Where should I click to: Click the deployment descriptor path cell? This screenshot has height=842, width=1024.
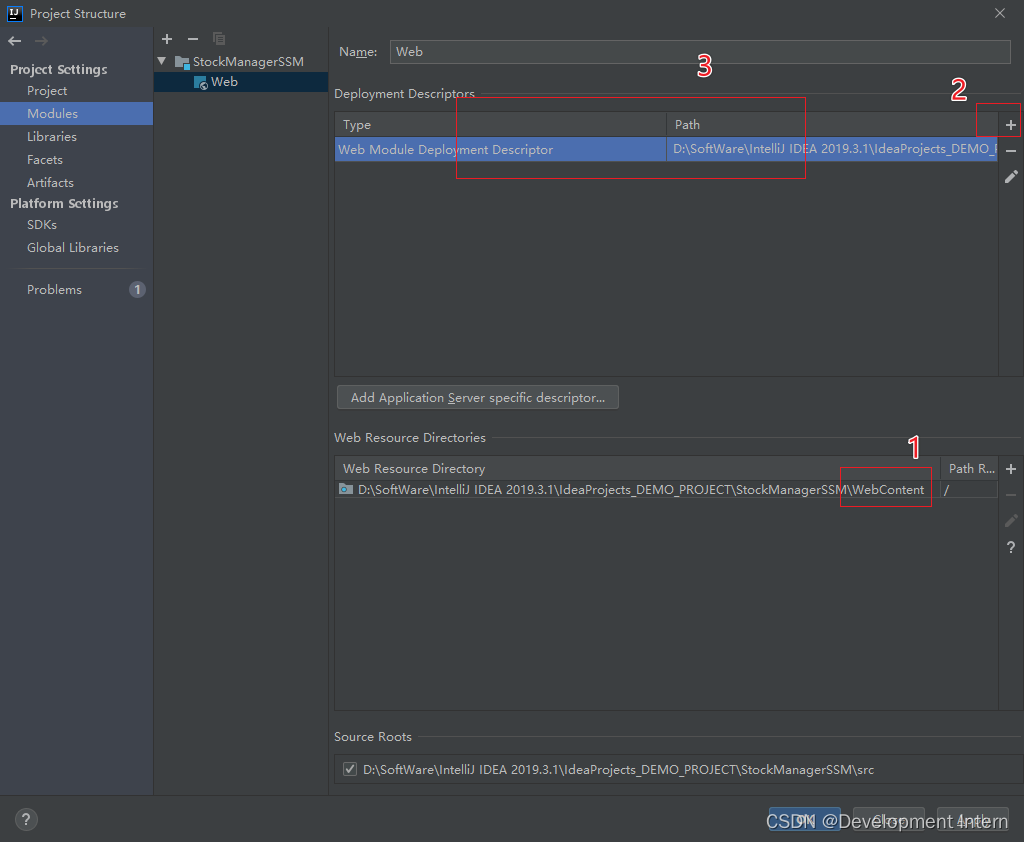pyautogui.click(x=832, y=150)
